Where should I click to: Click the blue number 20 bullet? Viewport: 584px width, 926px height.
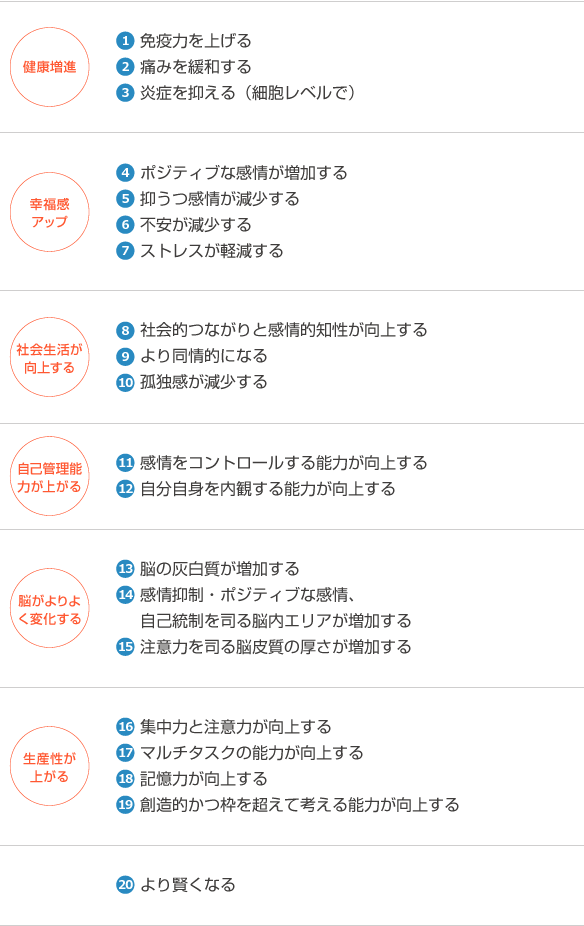[125, 885]
